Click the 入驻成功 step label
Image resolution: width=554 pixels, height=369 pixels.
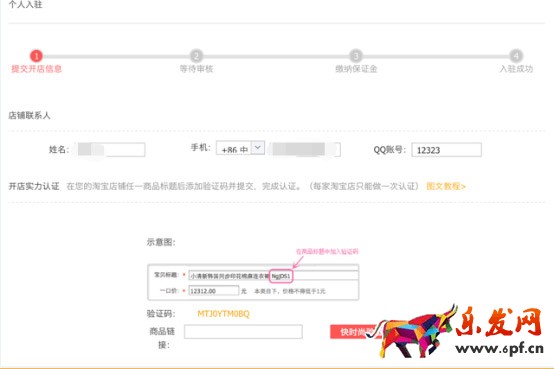[x=516, y=69]
